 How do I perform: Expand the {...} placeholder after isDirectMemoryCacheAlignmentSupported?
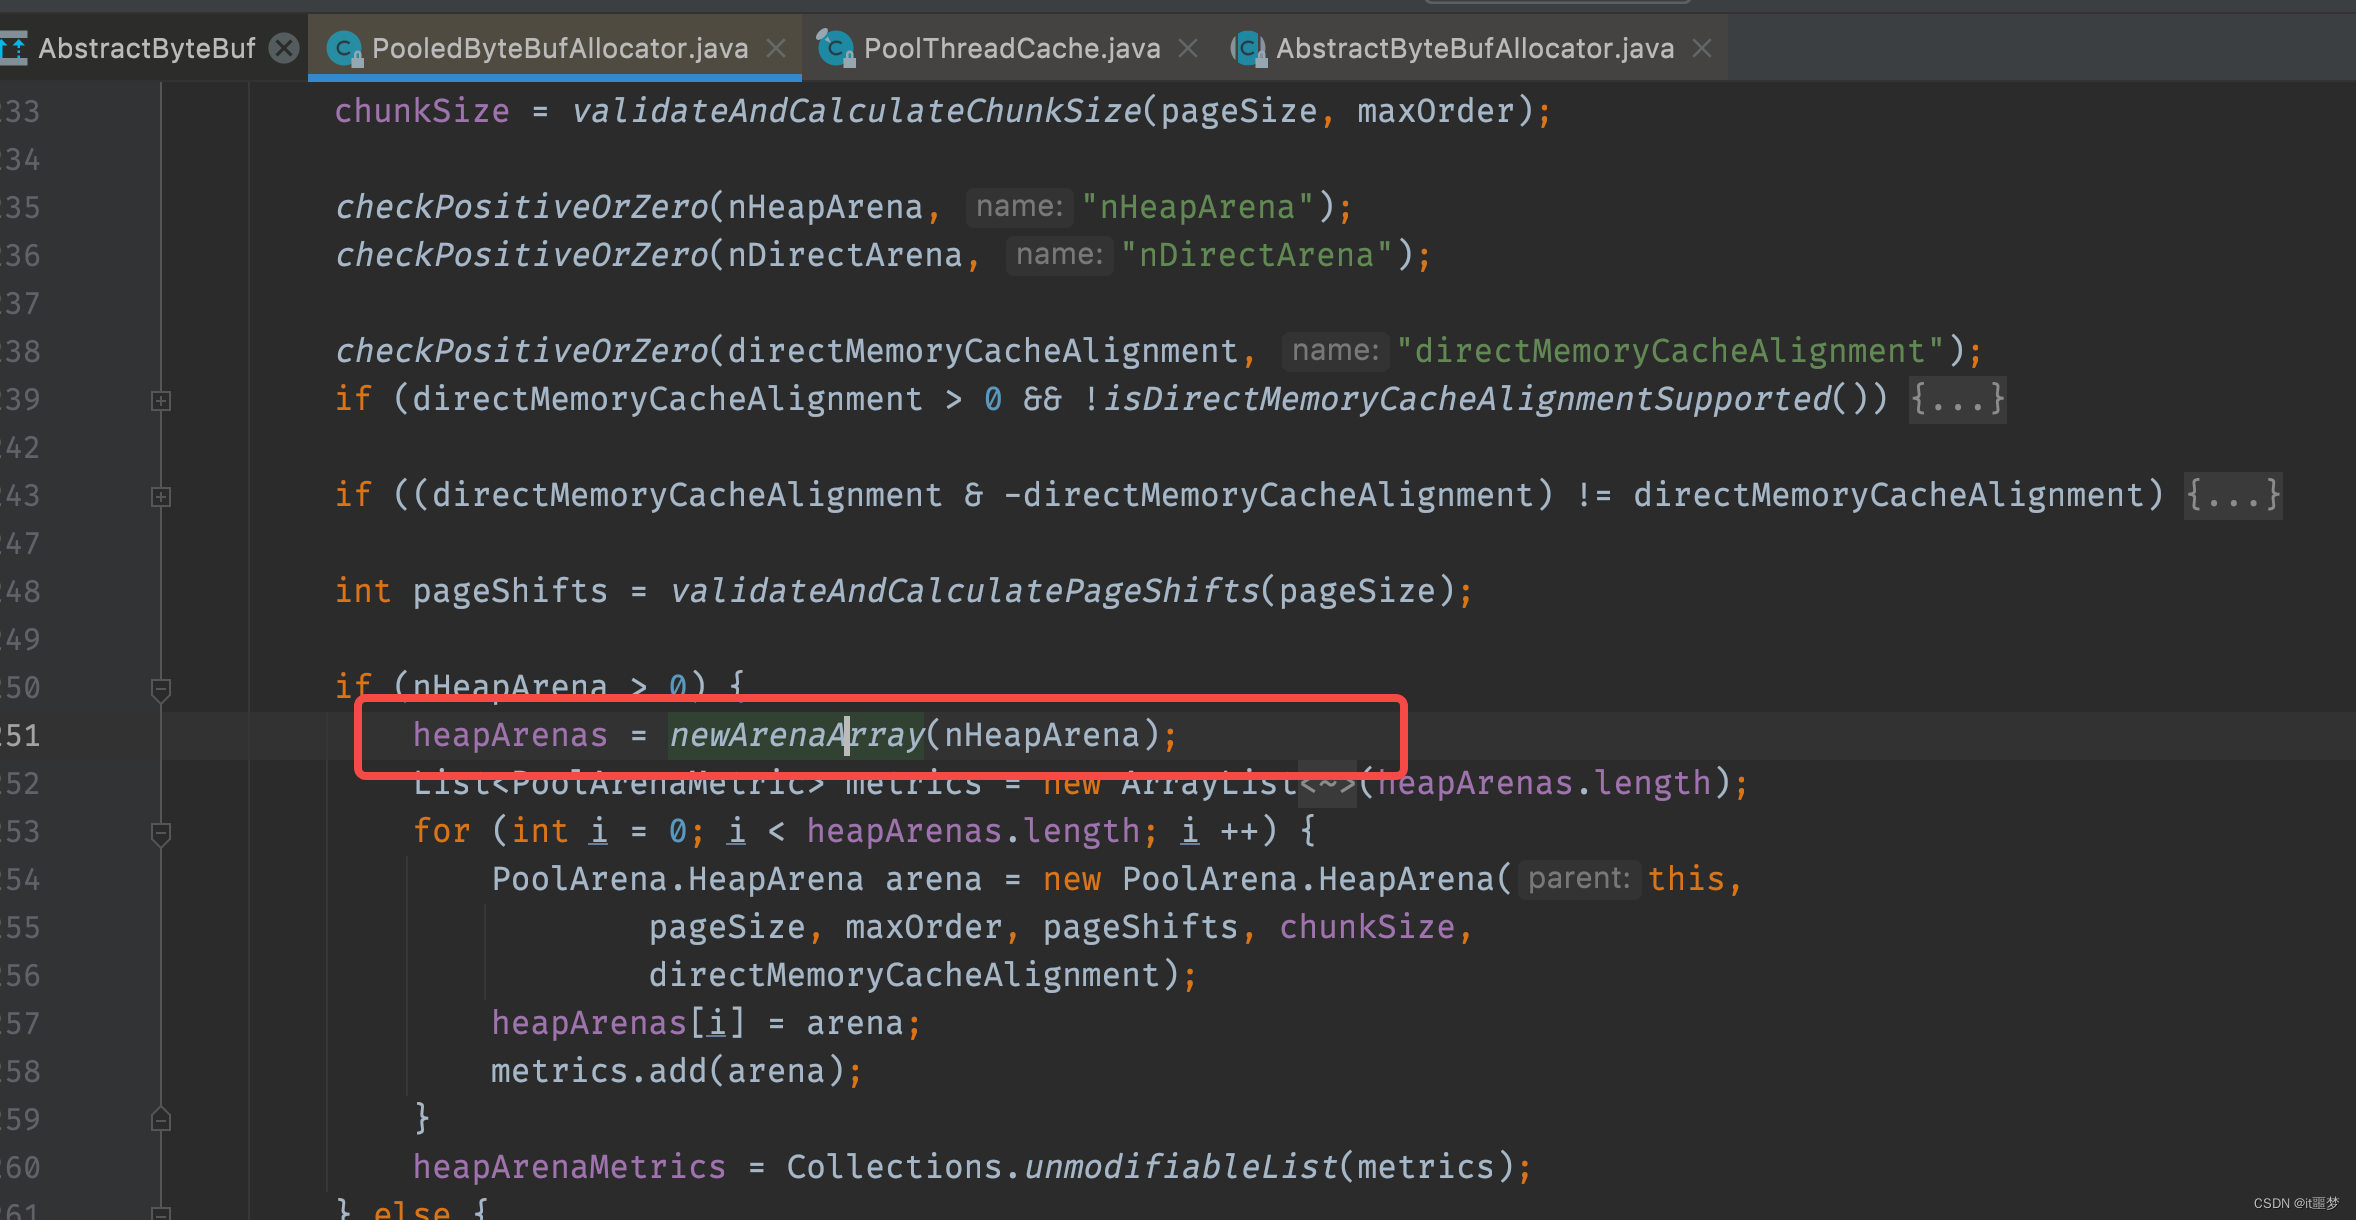click(x=1957, y=399)
